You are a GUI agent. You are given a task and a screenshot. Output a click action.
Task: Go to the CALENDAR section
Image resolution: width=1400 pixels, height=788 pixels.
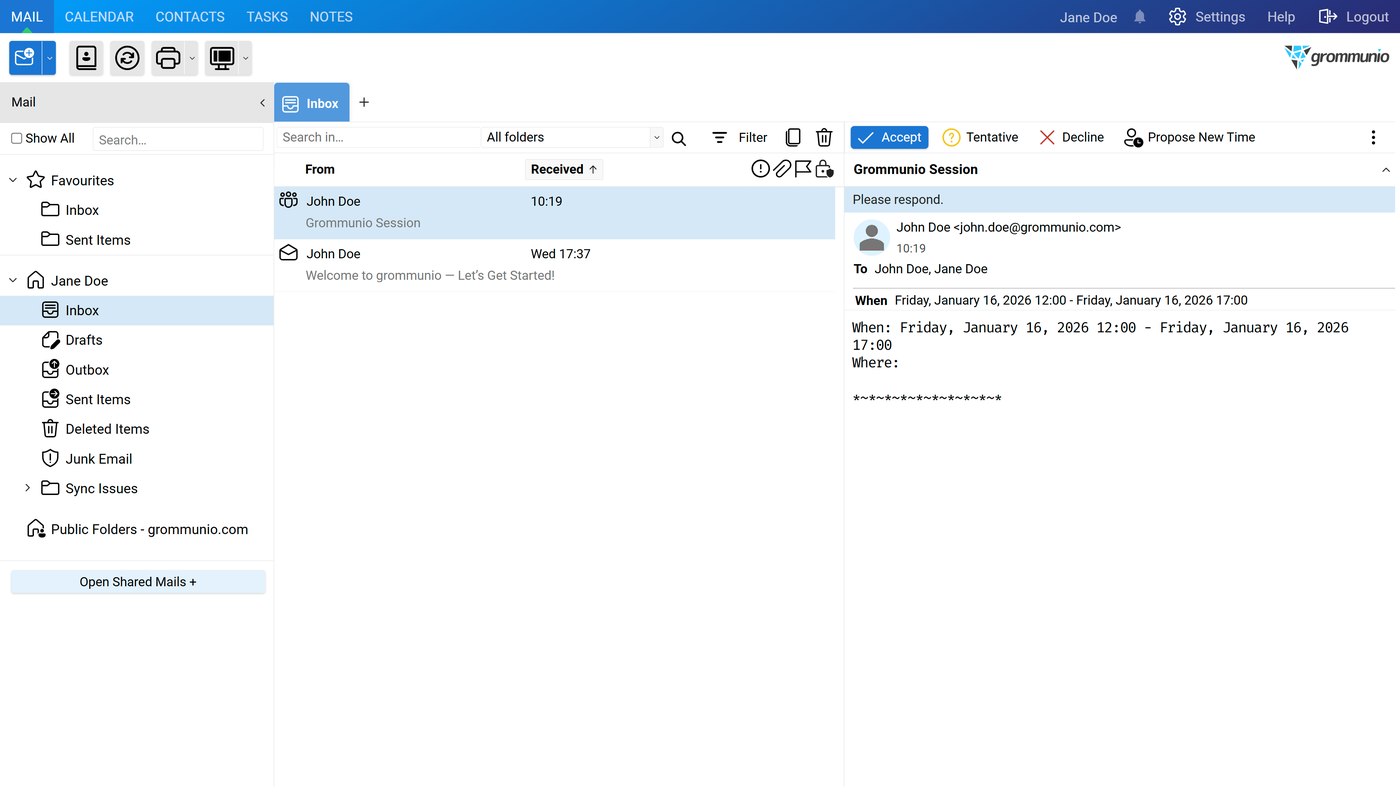99,17
